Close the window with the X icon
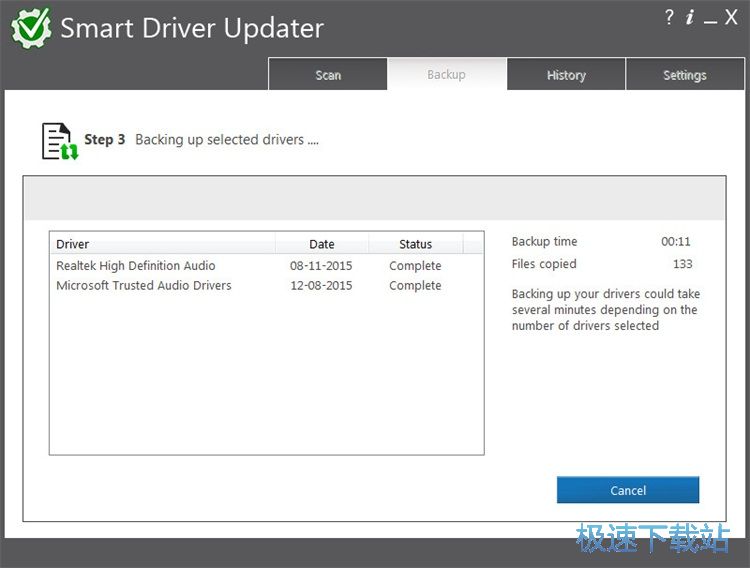This screenshot has height=568, width=750. tap(731, 17)
